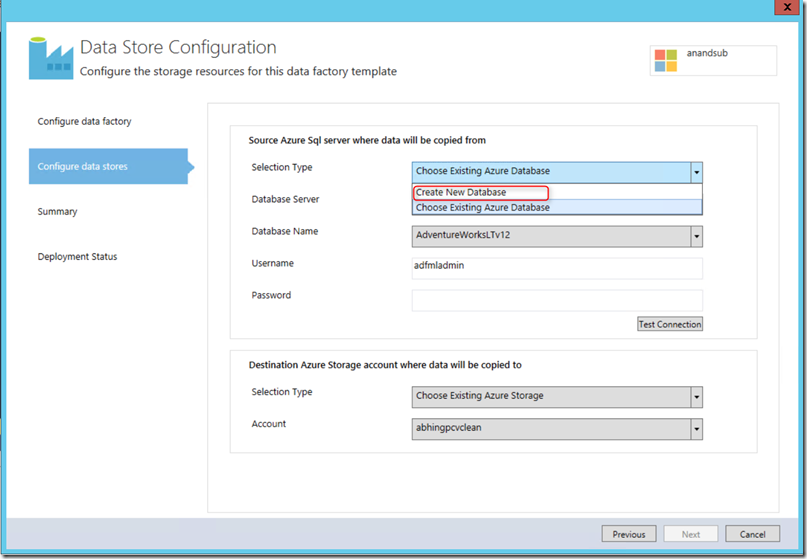Open the Summary step
The height and width of the screenshot is (559, 807).
(x=57, y=212)
